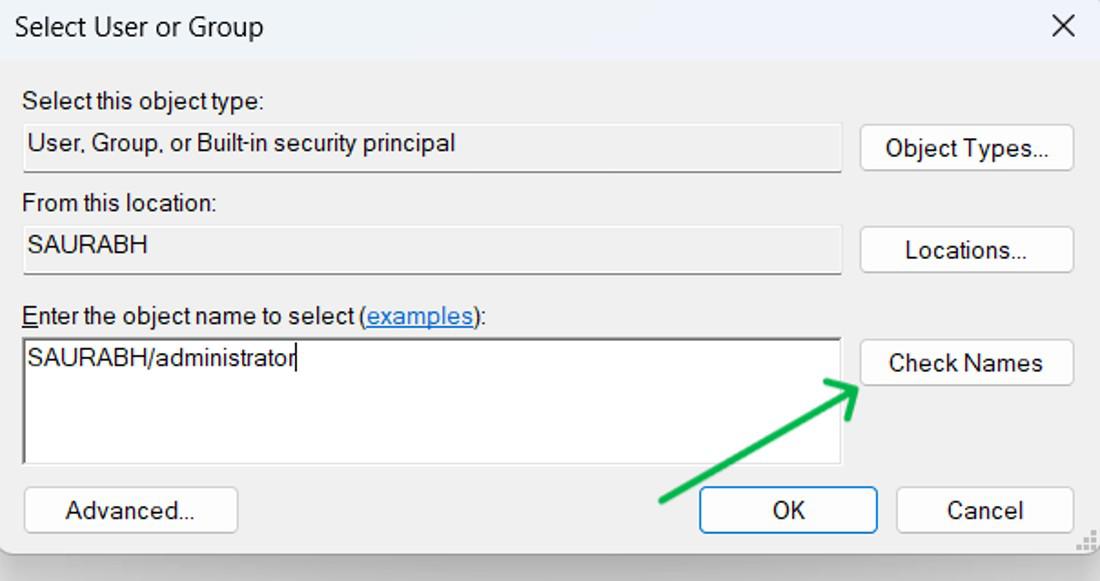Screen dimensions: 1100x581
Task: Confirm the selection with OK
Action: click(x=788, y=510)
